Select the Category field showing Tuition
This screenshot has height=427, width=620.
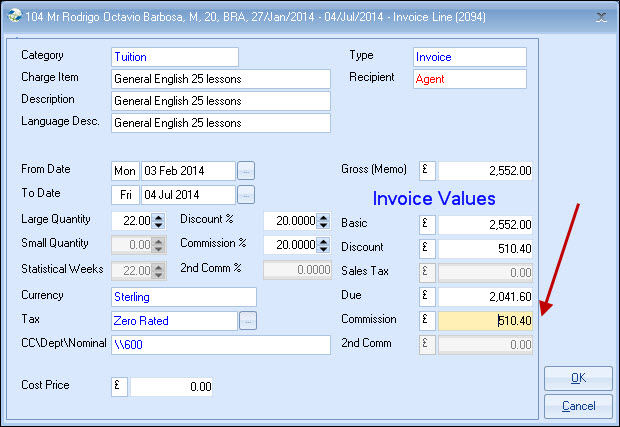pyautogui.click(x=175, y=57)
